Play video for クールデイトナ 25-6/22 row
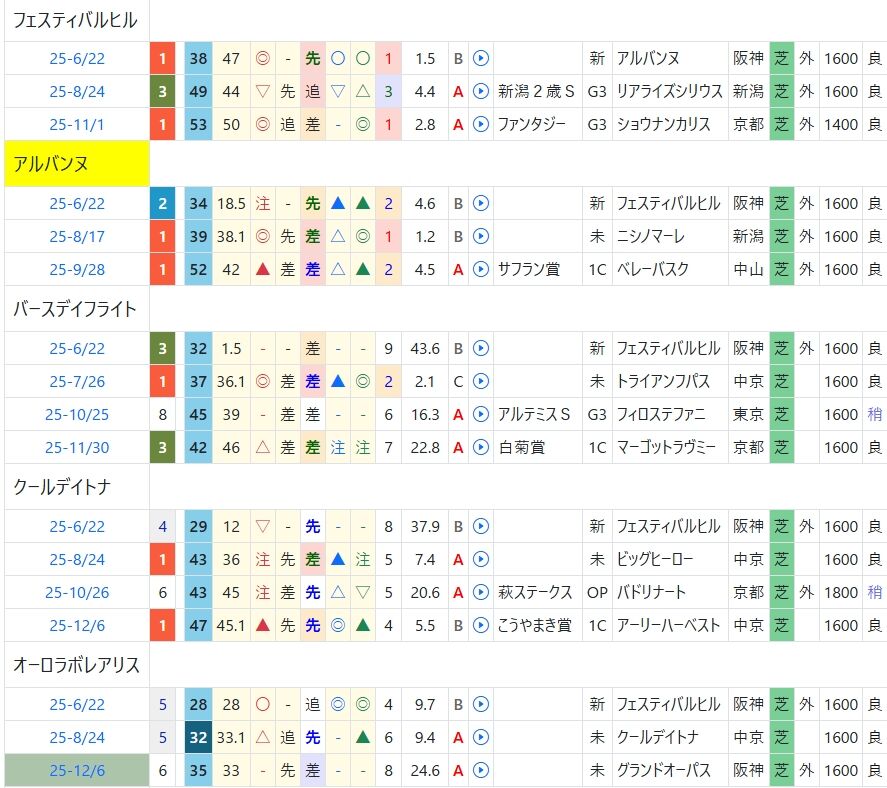This screenshot has width=887, height=788. tap(481, 527)
